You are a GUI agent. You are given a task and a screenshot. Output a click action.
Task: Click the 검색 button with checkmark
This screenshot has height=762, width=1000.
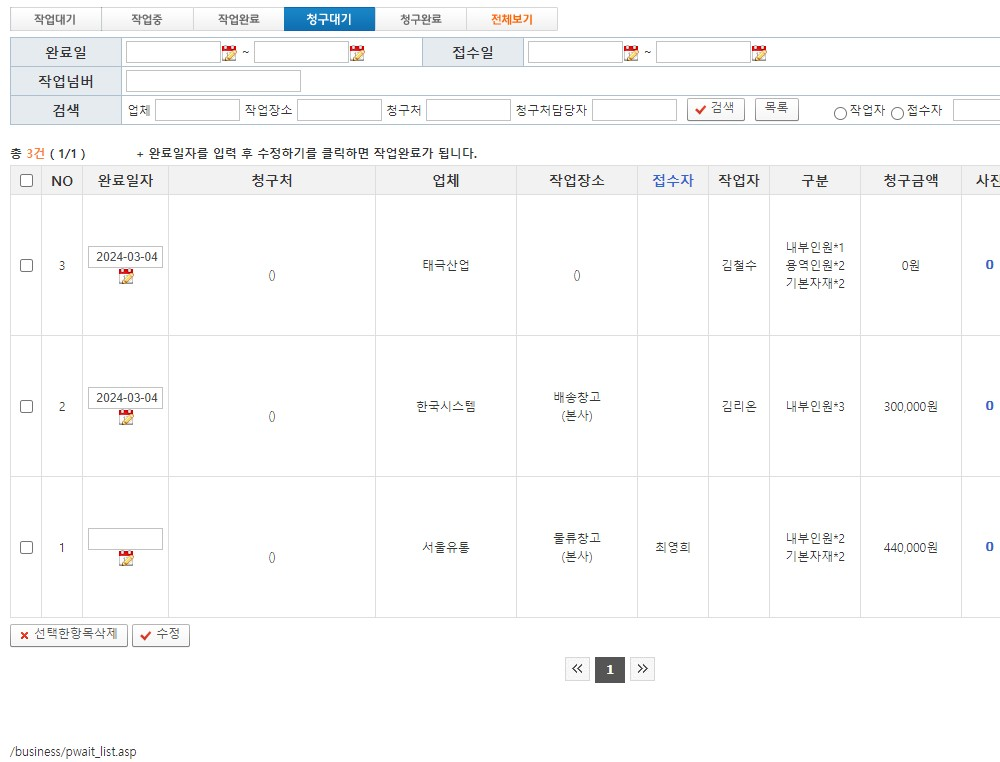(715, 109)
